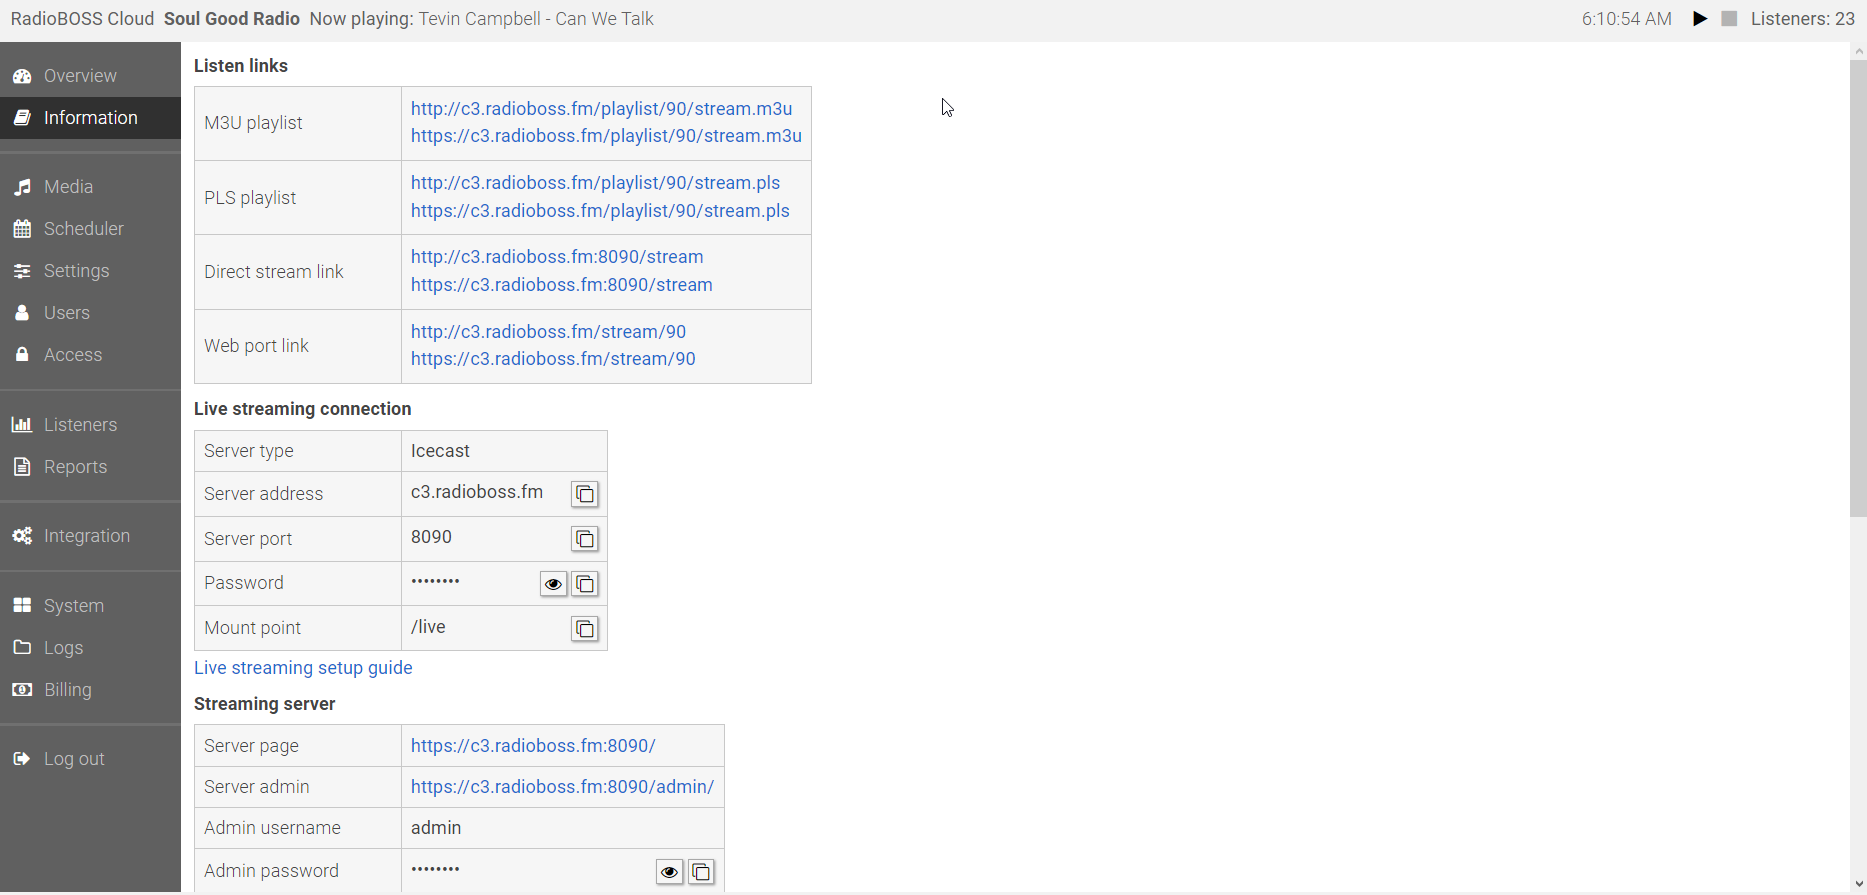This screenshot has height=895, width=1867.
Task: Click the Log out arrow icon
Action: (x=22, y=759)
